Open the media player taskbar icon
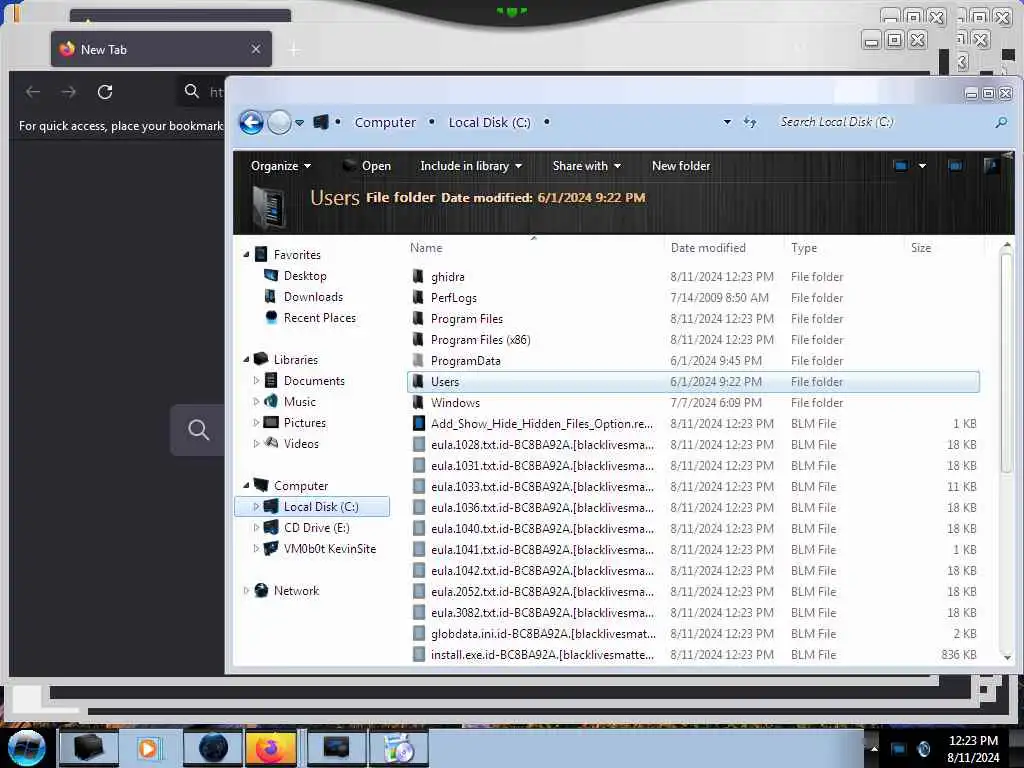 (x=148, y=748)
